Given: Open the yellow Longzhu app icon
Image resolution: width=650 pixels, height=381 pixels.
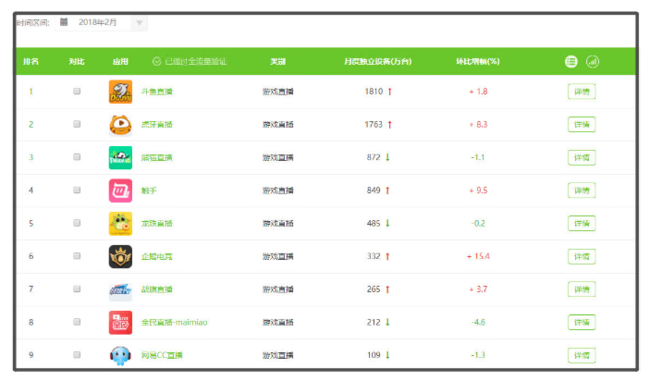Looking at the screenshot, I should [x=120, y=223].
